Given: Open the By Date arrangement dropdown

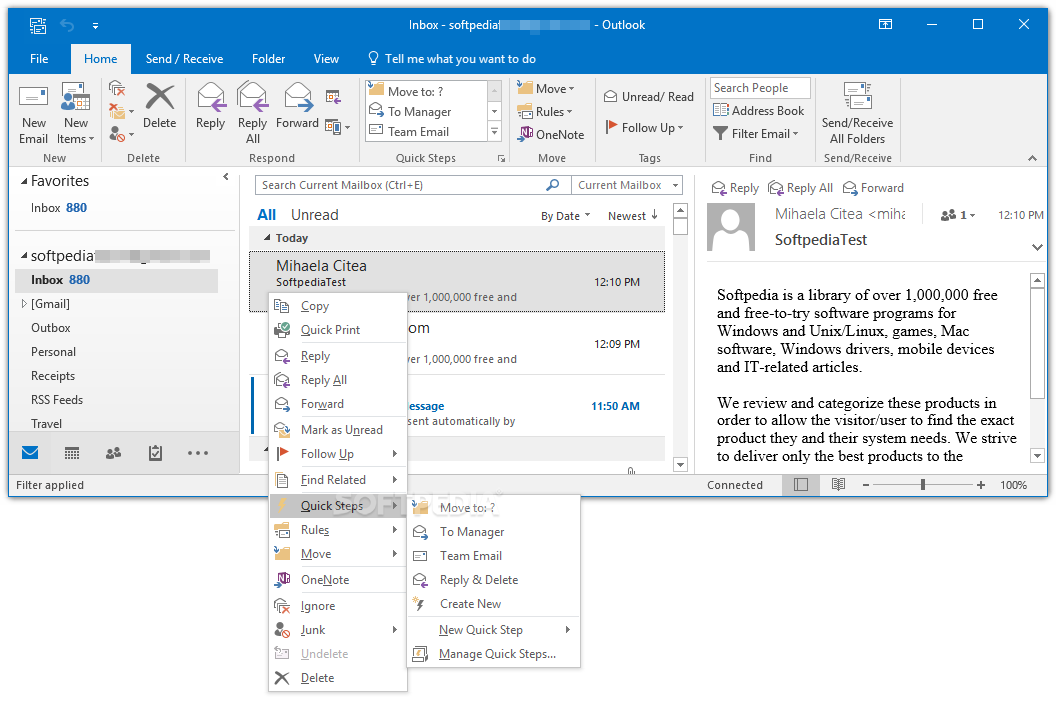Looking at the screenshot, I should pyautogui.click(x=566, y=216).
